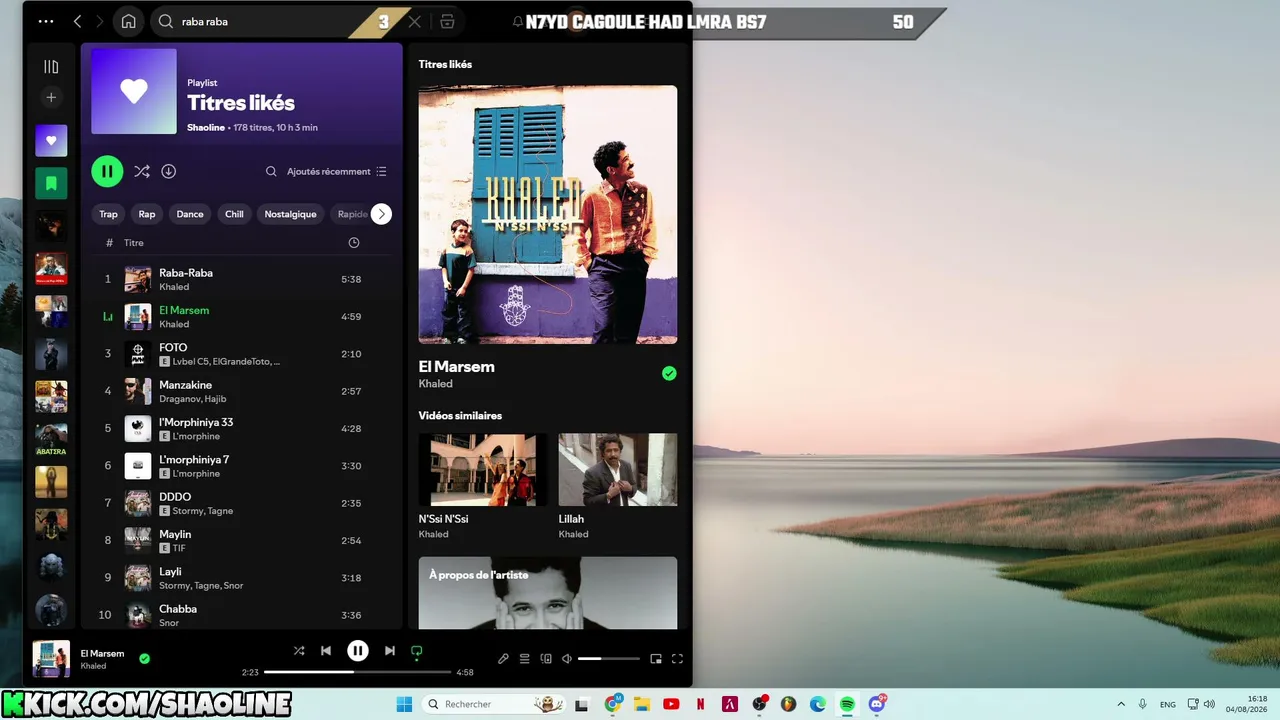Open Discord from the taskbar
The width and height of the screenshot is (1280, 720).
[x=877, y=704]
